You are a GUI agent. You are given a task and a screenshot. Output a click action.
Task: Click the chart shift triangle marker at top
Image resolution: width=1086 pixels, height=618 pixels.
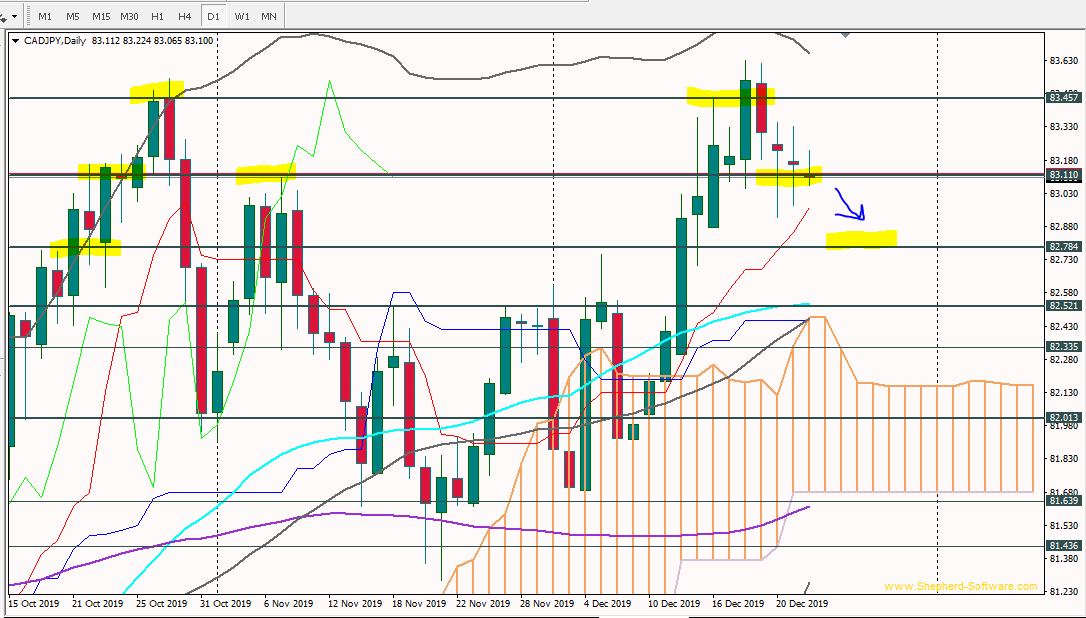(846, 35)
